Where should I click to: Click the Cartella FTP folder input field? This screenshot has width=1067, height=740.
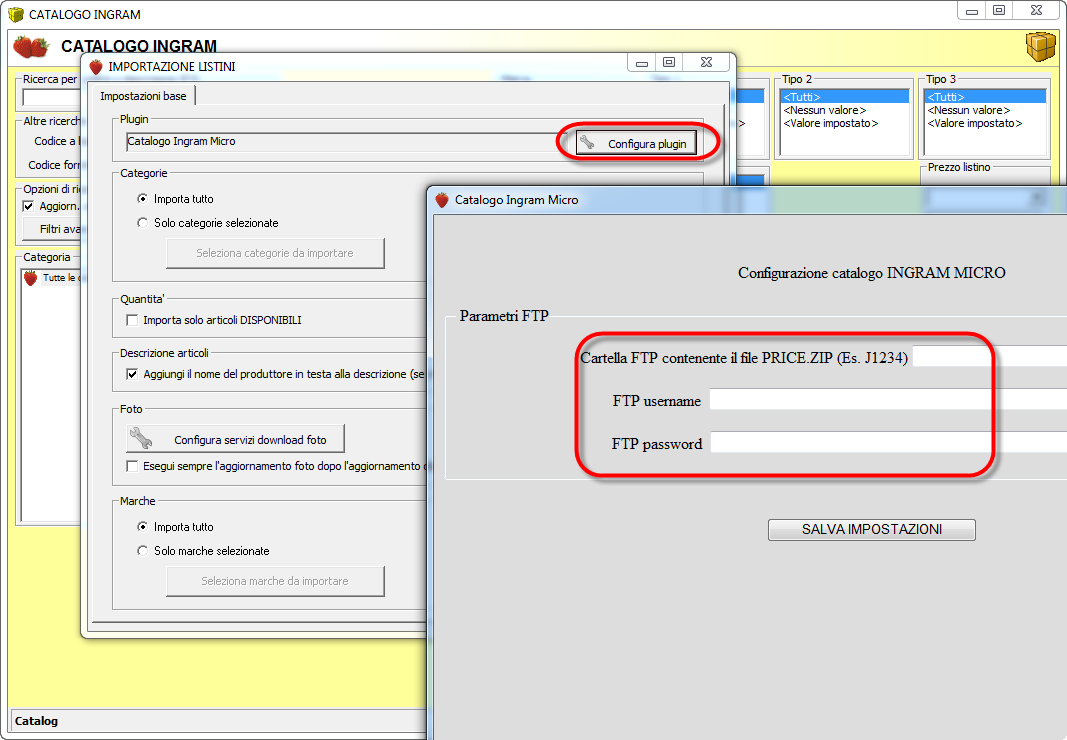point(989,356)
